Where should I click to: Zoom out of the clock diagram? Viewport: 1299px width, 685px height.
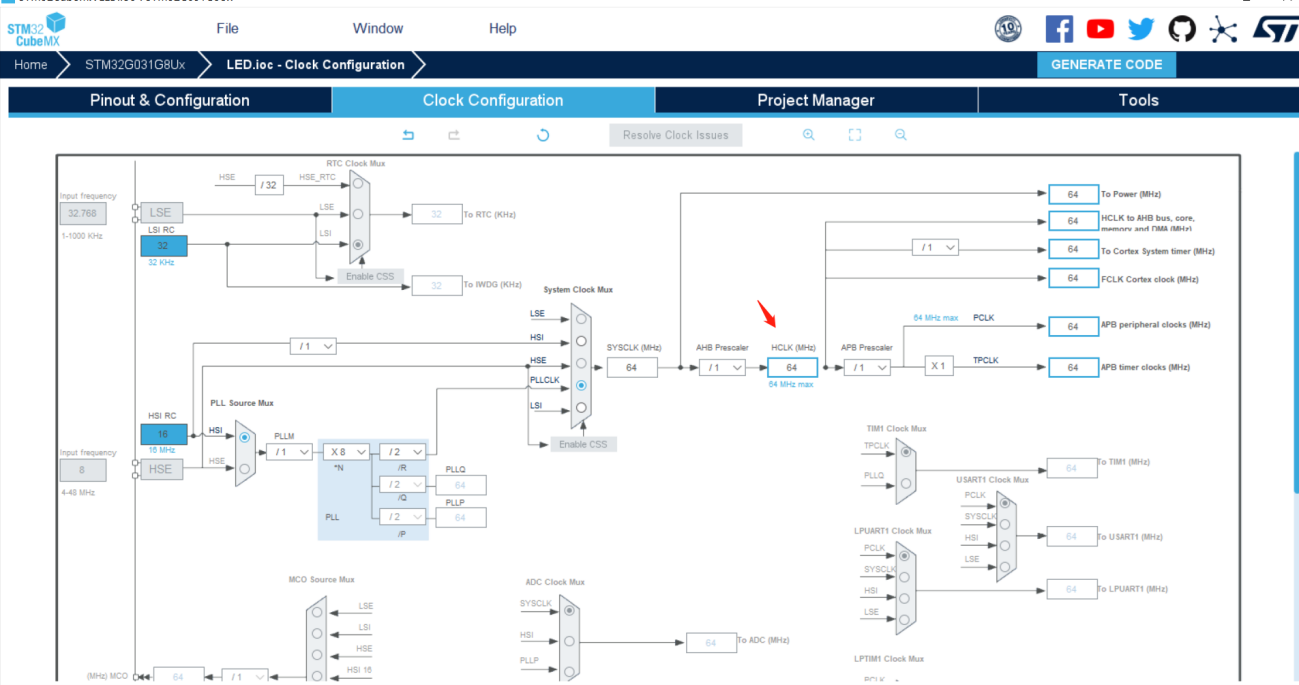tap(901, 135)
